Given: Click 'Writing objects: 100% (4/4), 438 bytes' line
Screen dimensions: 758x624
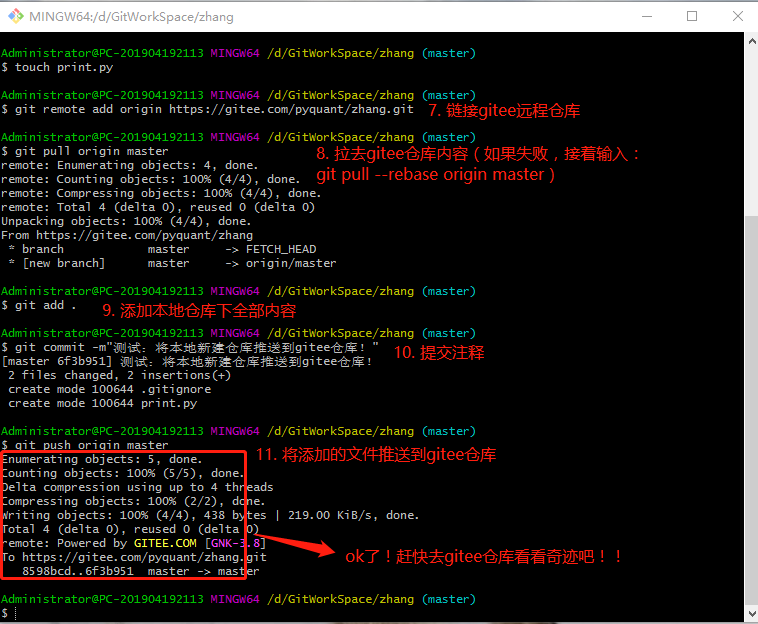Looking at the screenshot, I should click(210, 515).
